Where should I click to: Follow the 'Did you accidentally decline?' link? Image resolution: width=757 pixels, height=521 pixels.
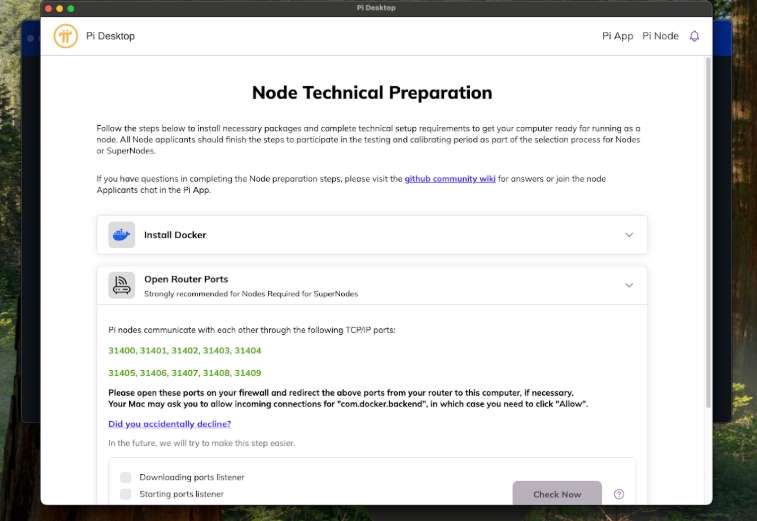169,424
